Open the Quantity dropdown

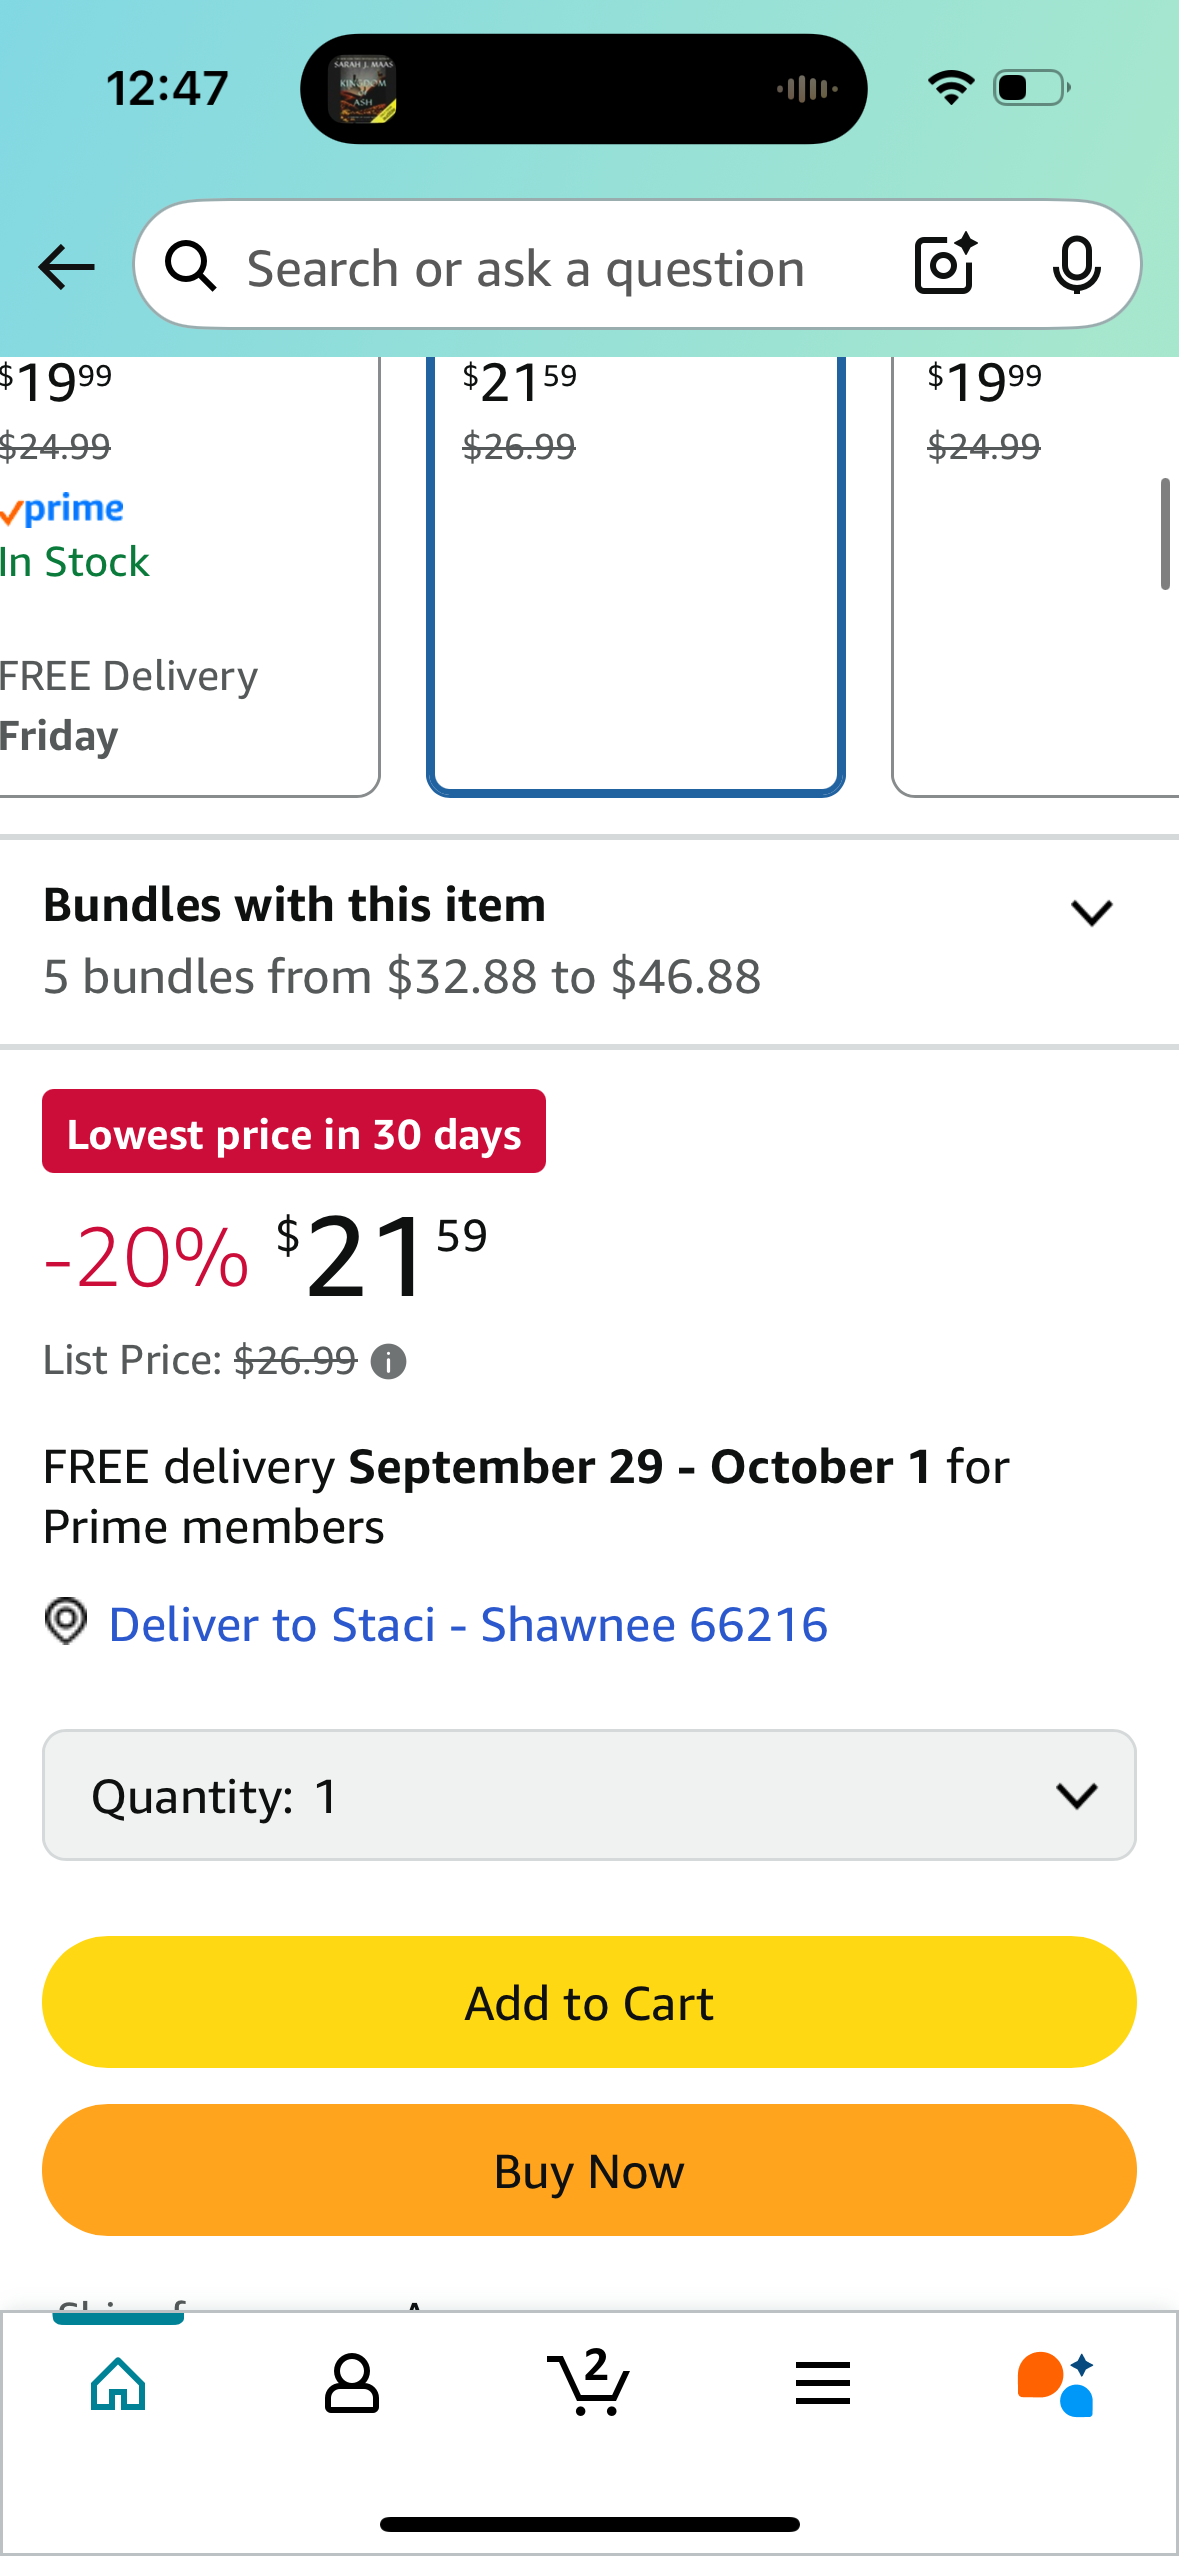point(589,1795)
